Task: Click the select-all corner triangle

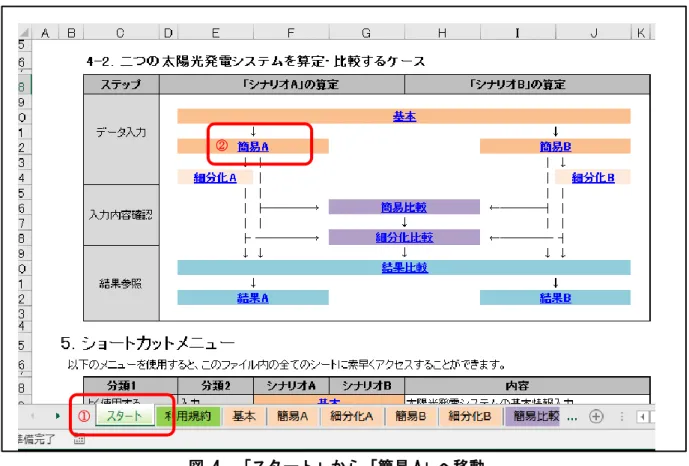Action: click(25, 33)
